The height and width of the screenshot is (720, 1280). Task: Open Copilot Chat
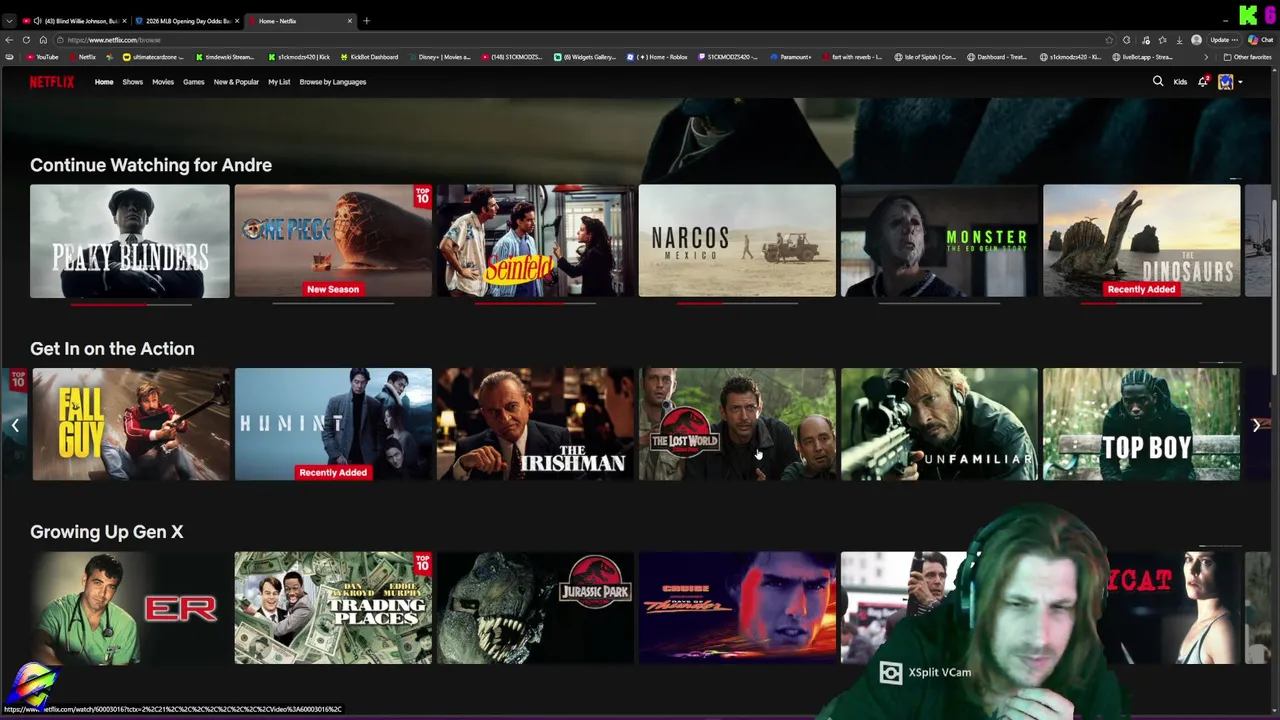coord(1260,40)
